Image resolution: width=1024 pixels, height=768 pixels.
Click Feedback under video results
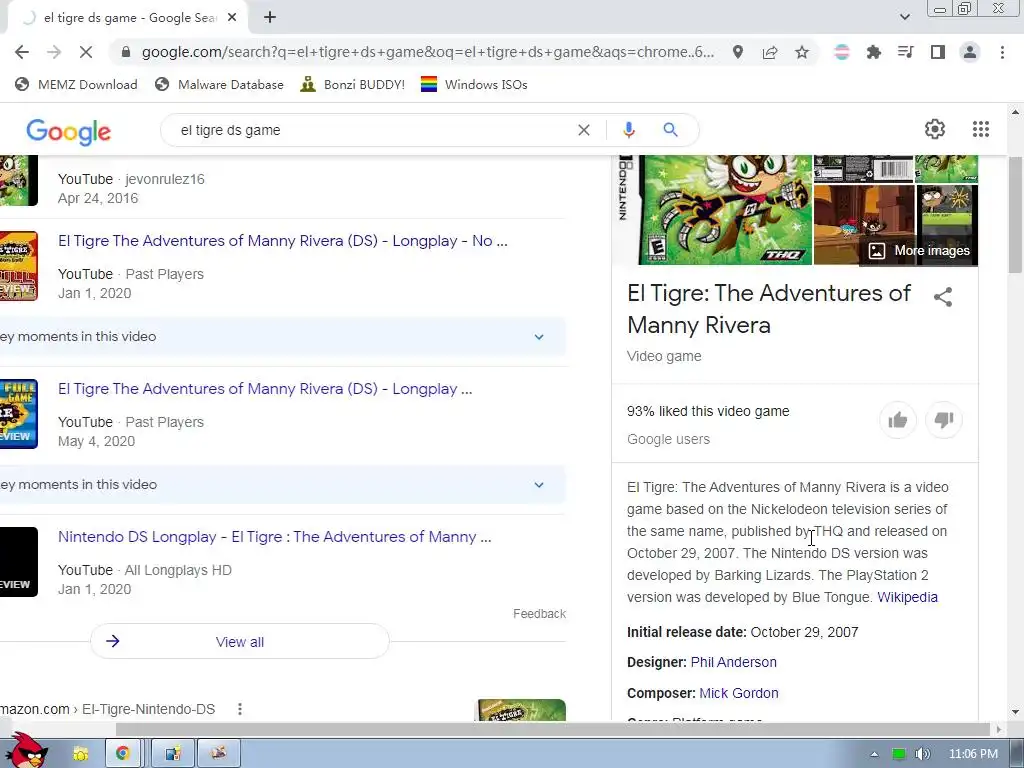(539, 614)
